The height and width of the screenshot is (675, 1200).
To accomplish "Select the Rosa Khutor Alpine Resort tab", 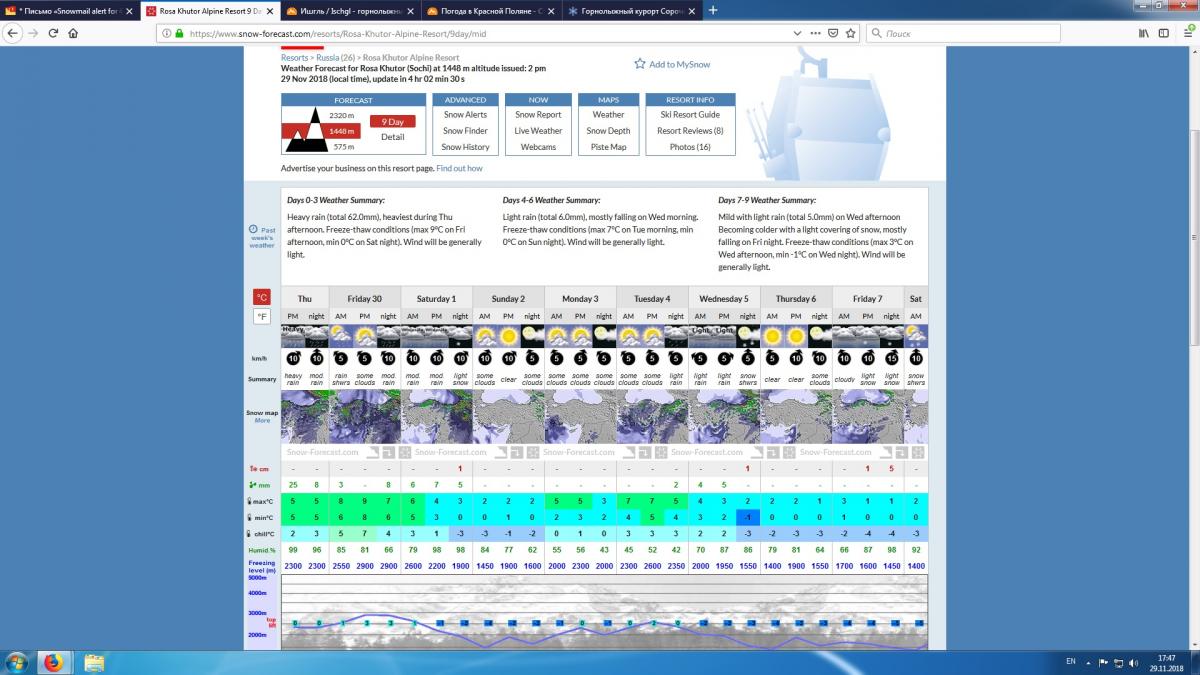I will (208, 11).
